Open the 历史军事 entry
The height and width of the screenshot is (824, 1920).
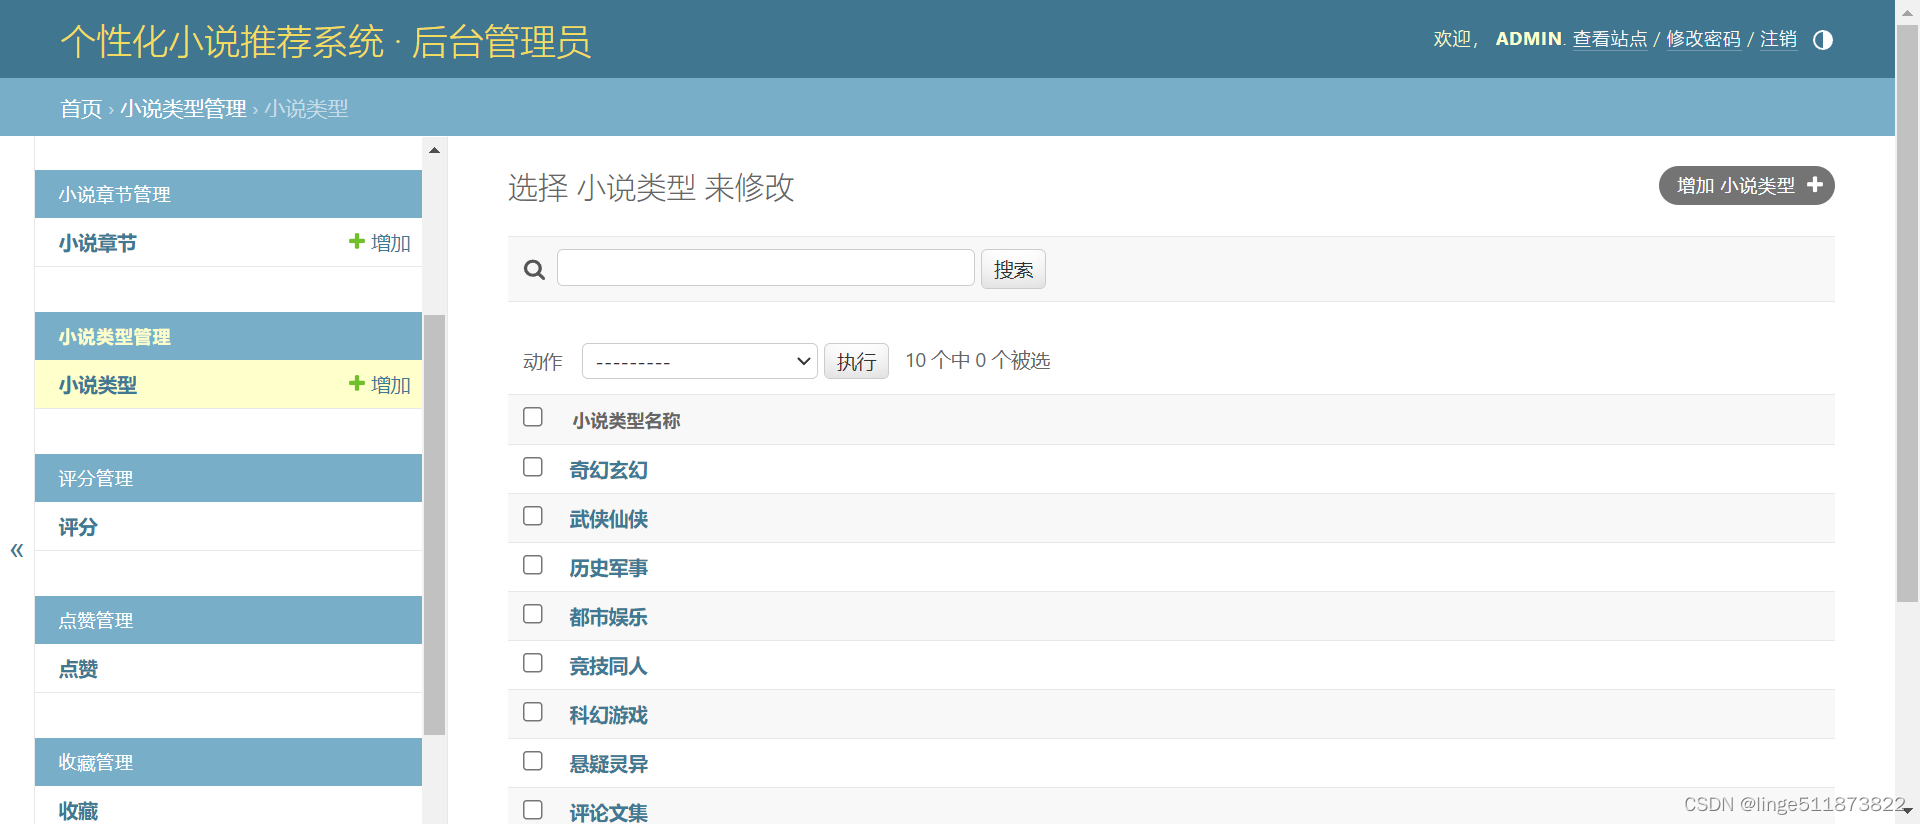(x=608, y=568)
